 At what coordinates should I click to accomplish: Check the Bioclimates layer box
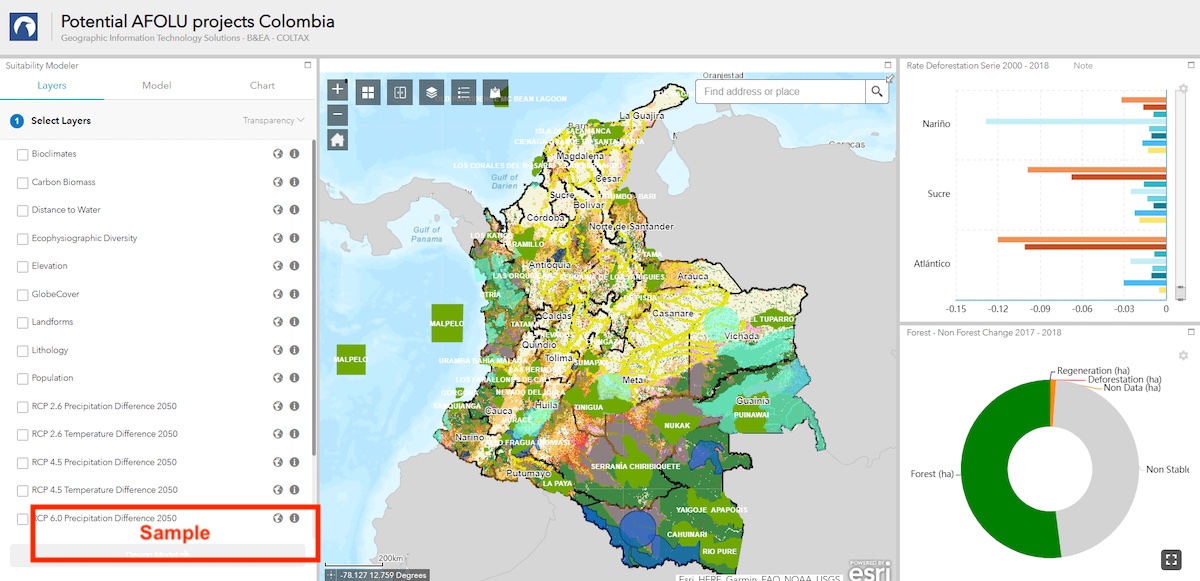pos(22,154)
